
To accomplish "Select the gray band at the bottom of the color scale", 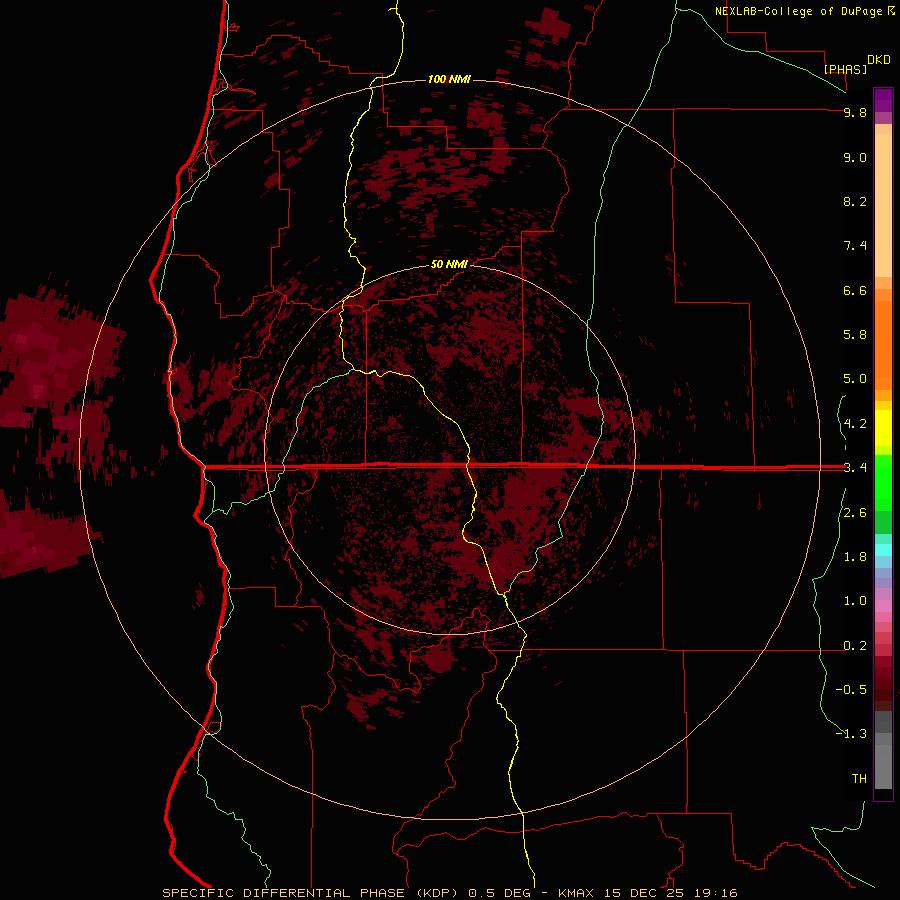I will [x=883, y=761].
